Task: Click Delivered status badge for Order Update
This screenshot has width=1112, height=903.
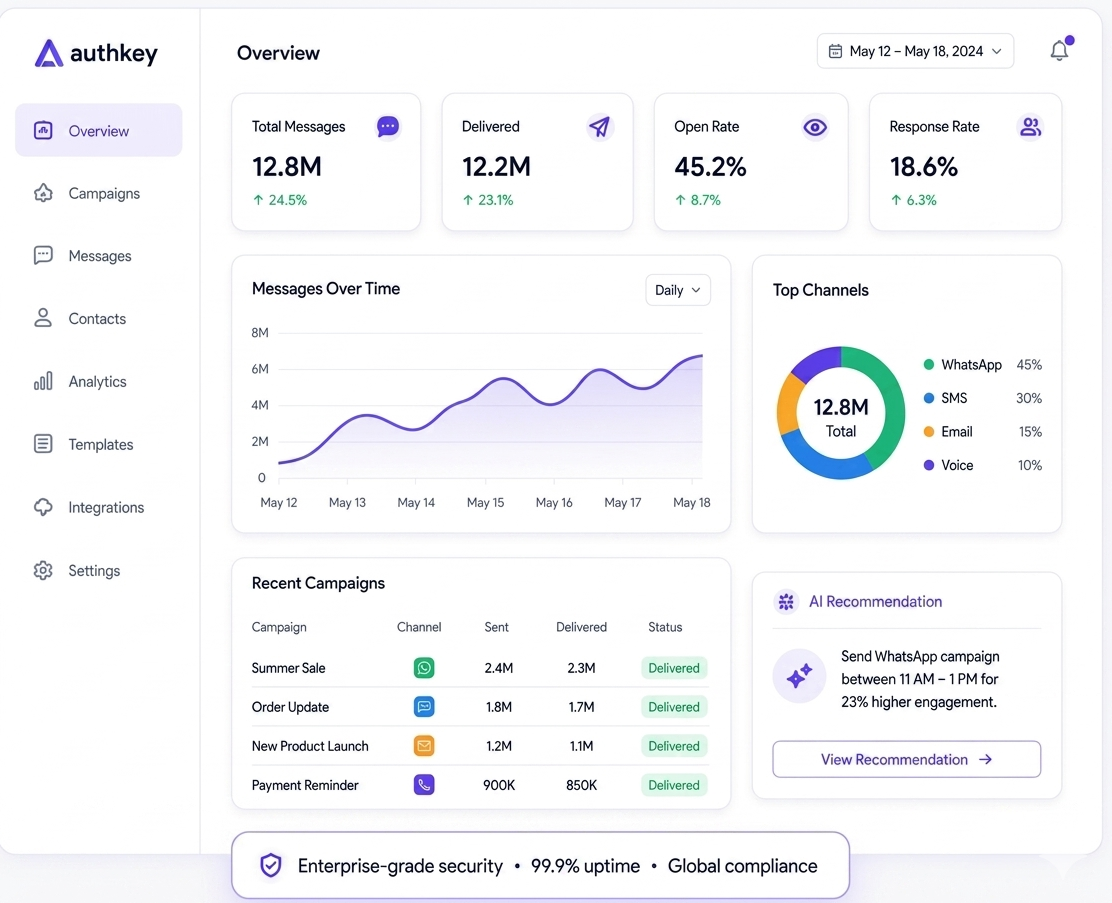Action: tap(674, 707)
